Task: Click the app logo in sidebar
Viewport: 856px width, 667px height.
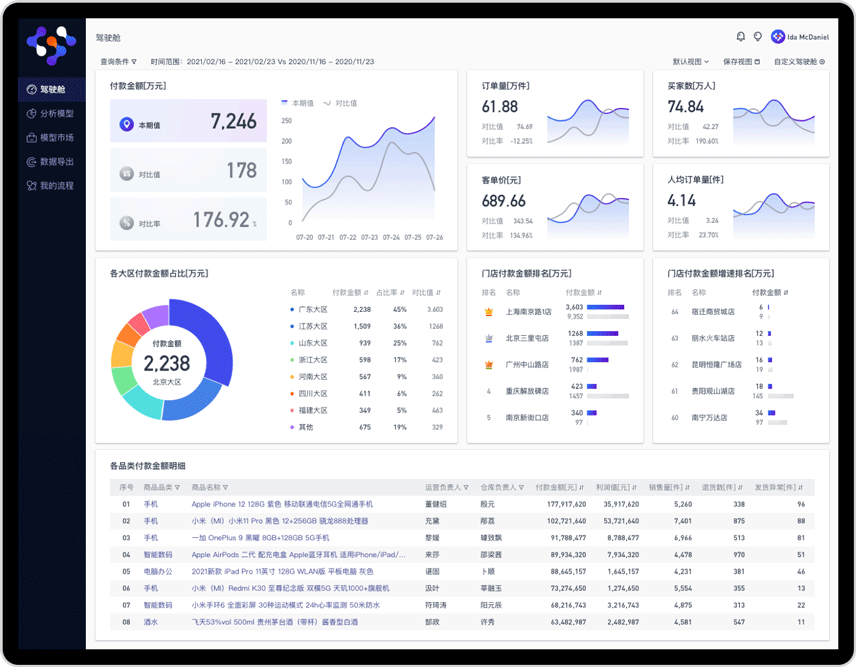Action: pos(51,45)
